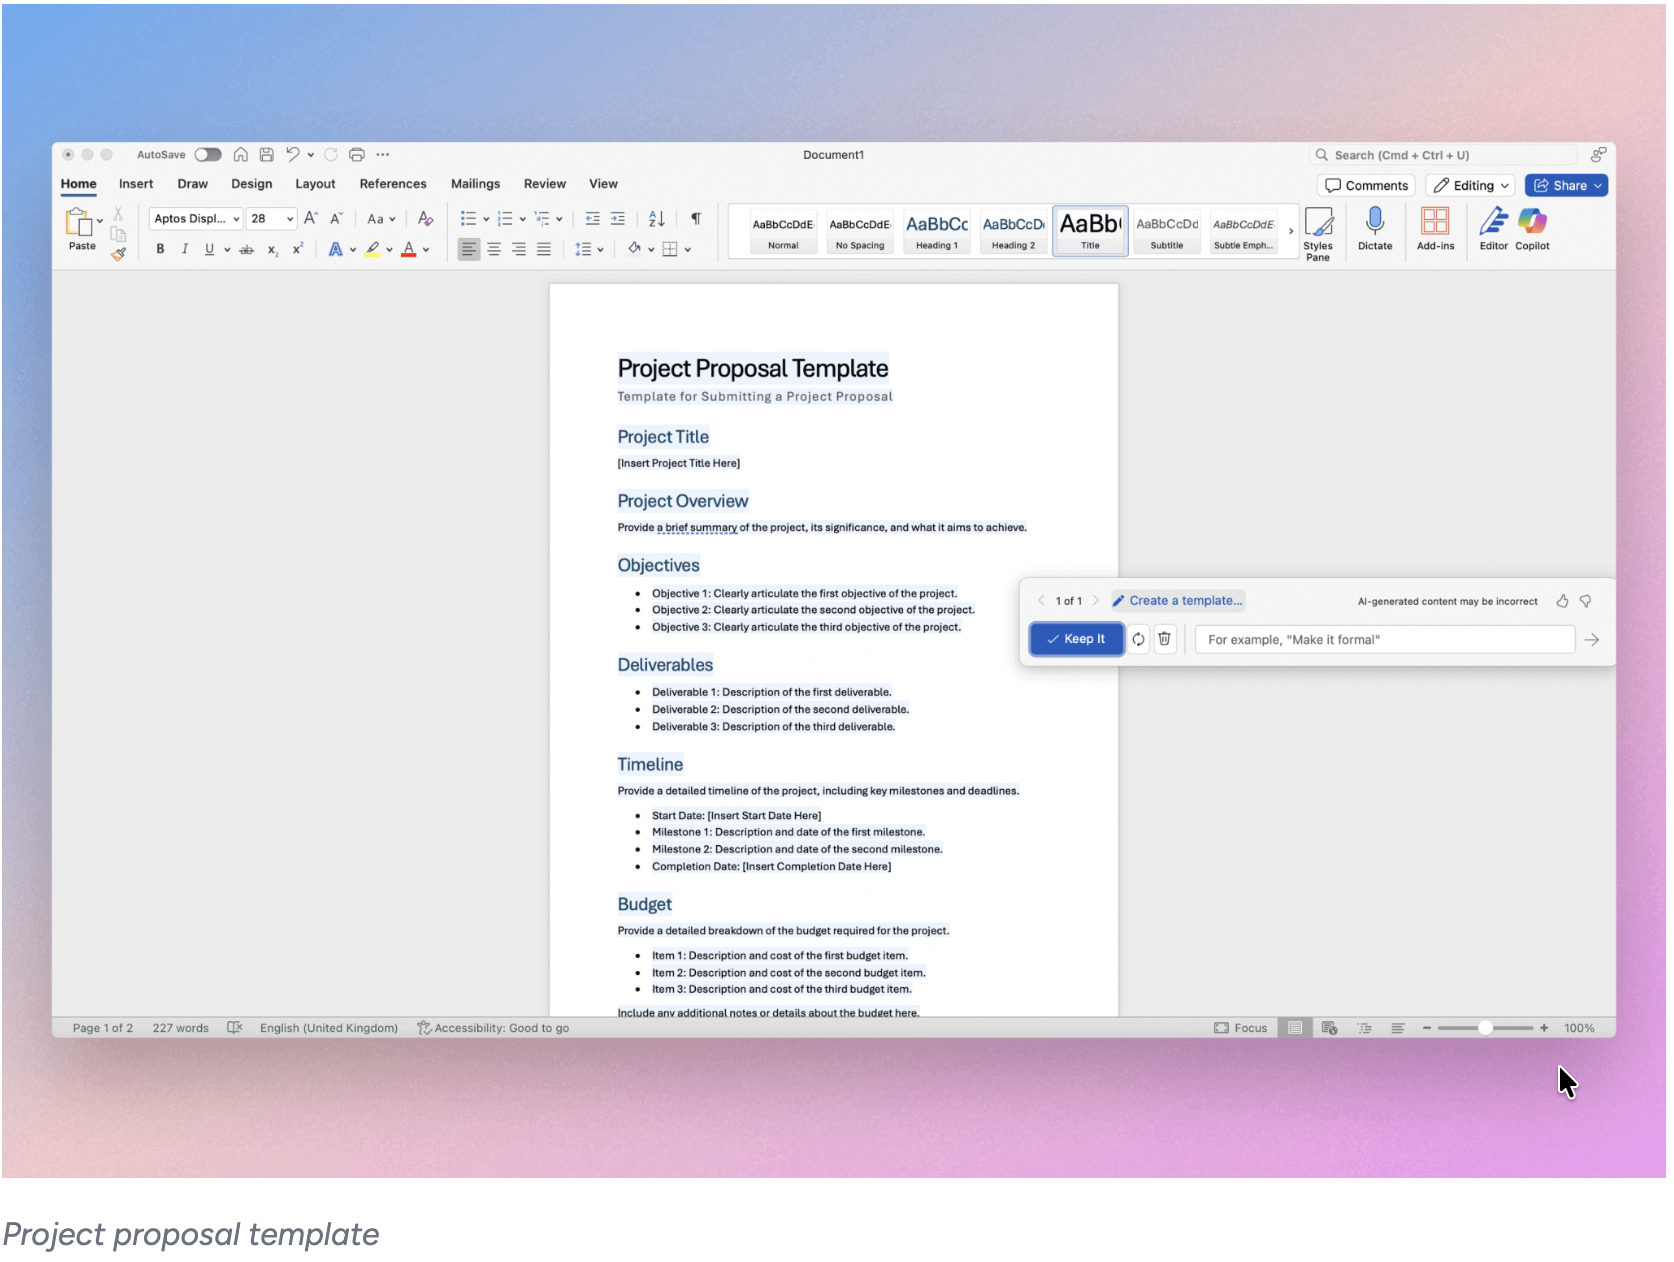Toggle bold formatting
This screenshot has height=1262, width=1674.
pos(160,249)
